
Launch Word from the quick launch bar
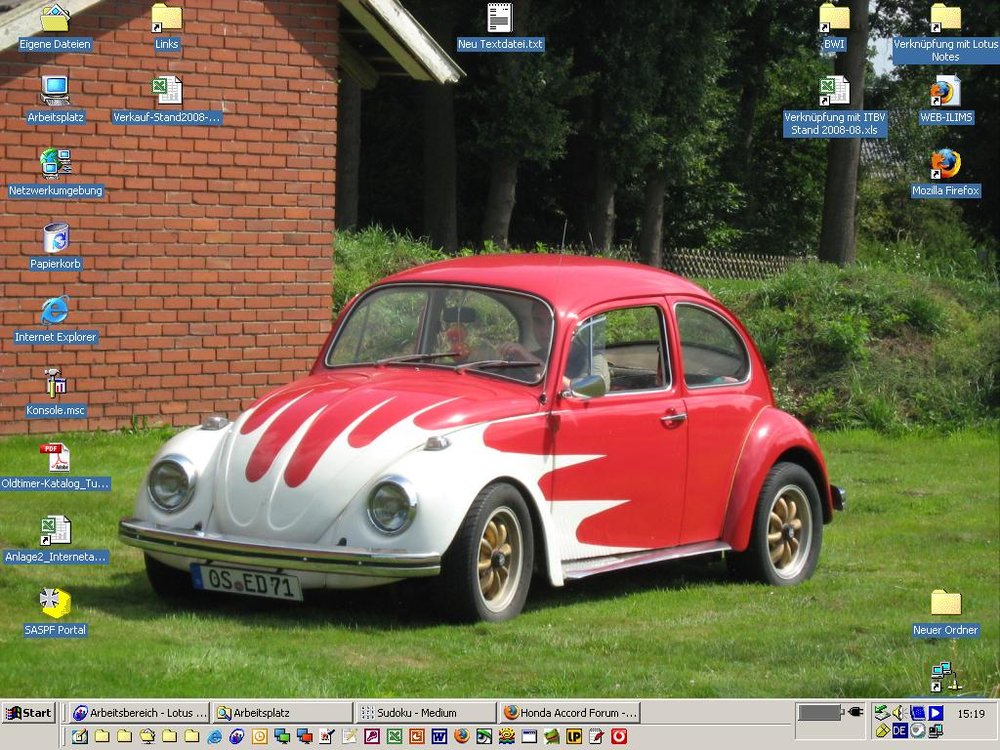(438, 736)
